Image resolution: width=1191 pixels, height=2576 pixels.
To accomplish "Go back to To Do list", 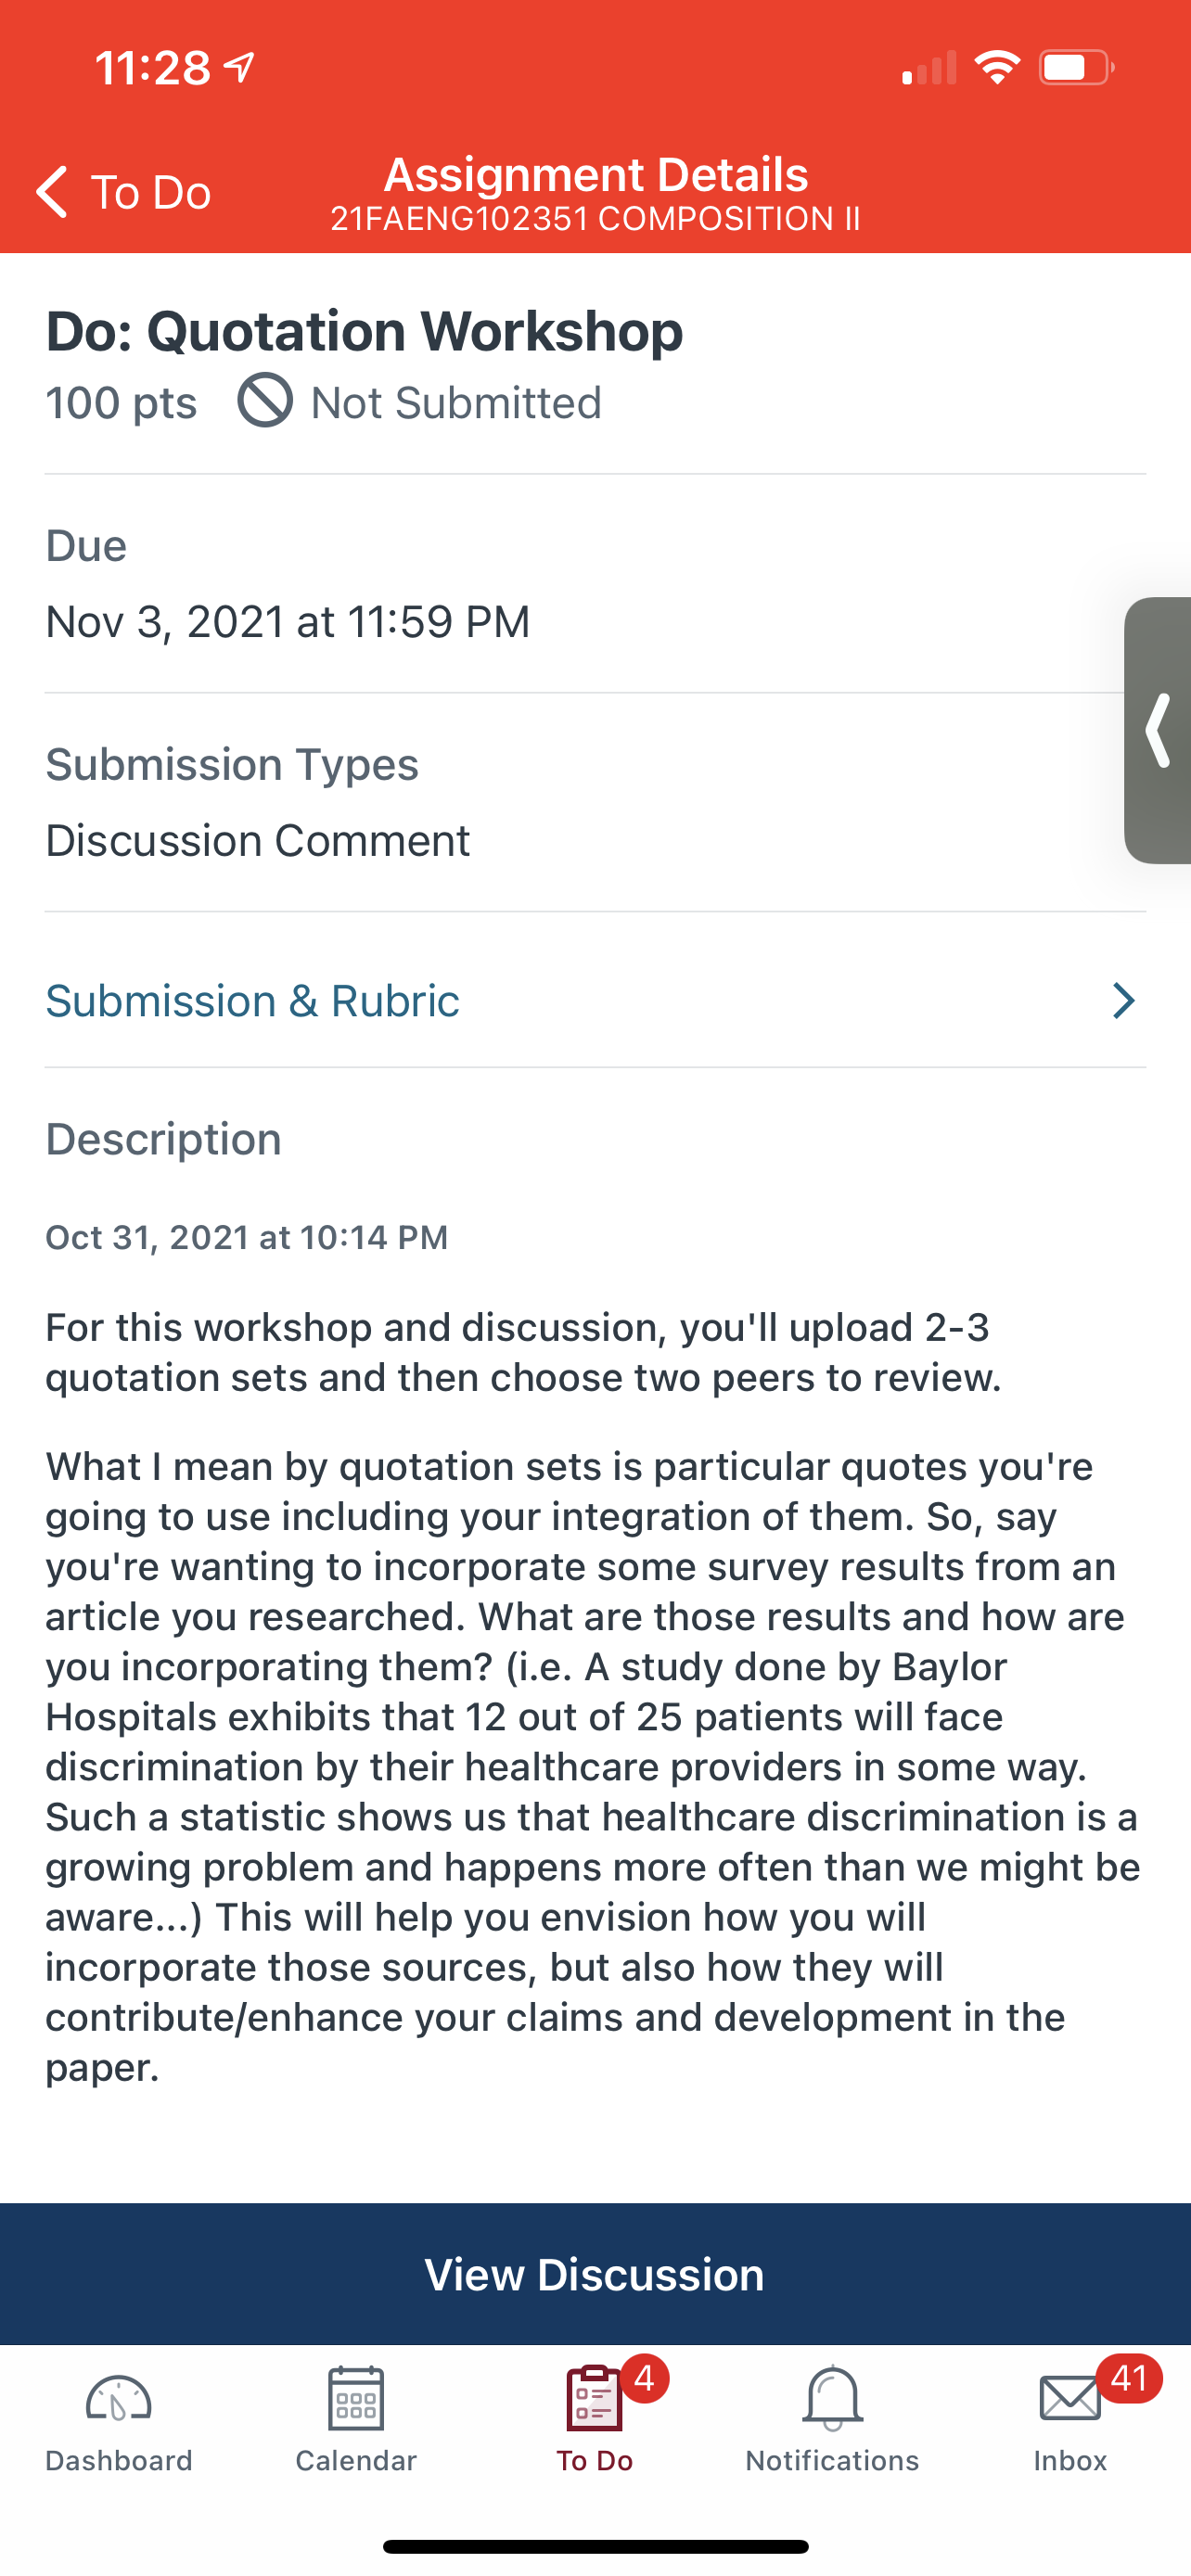I will pos(123,191).
